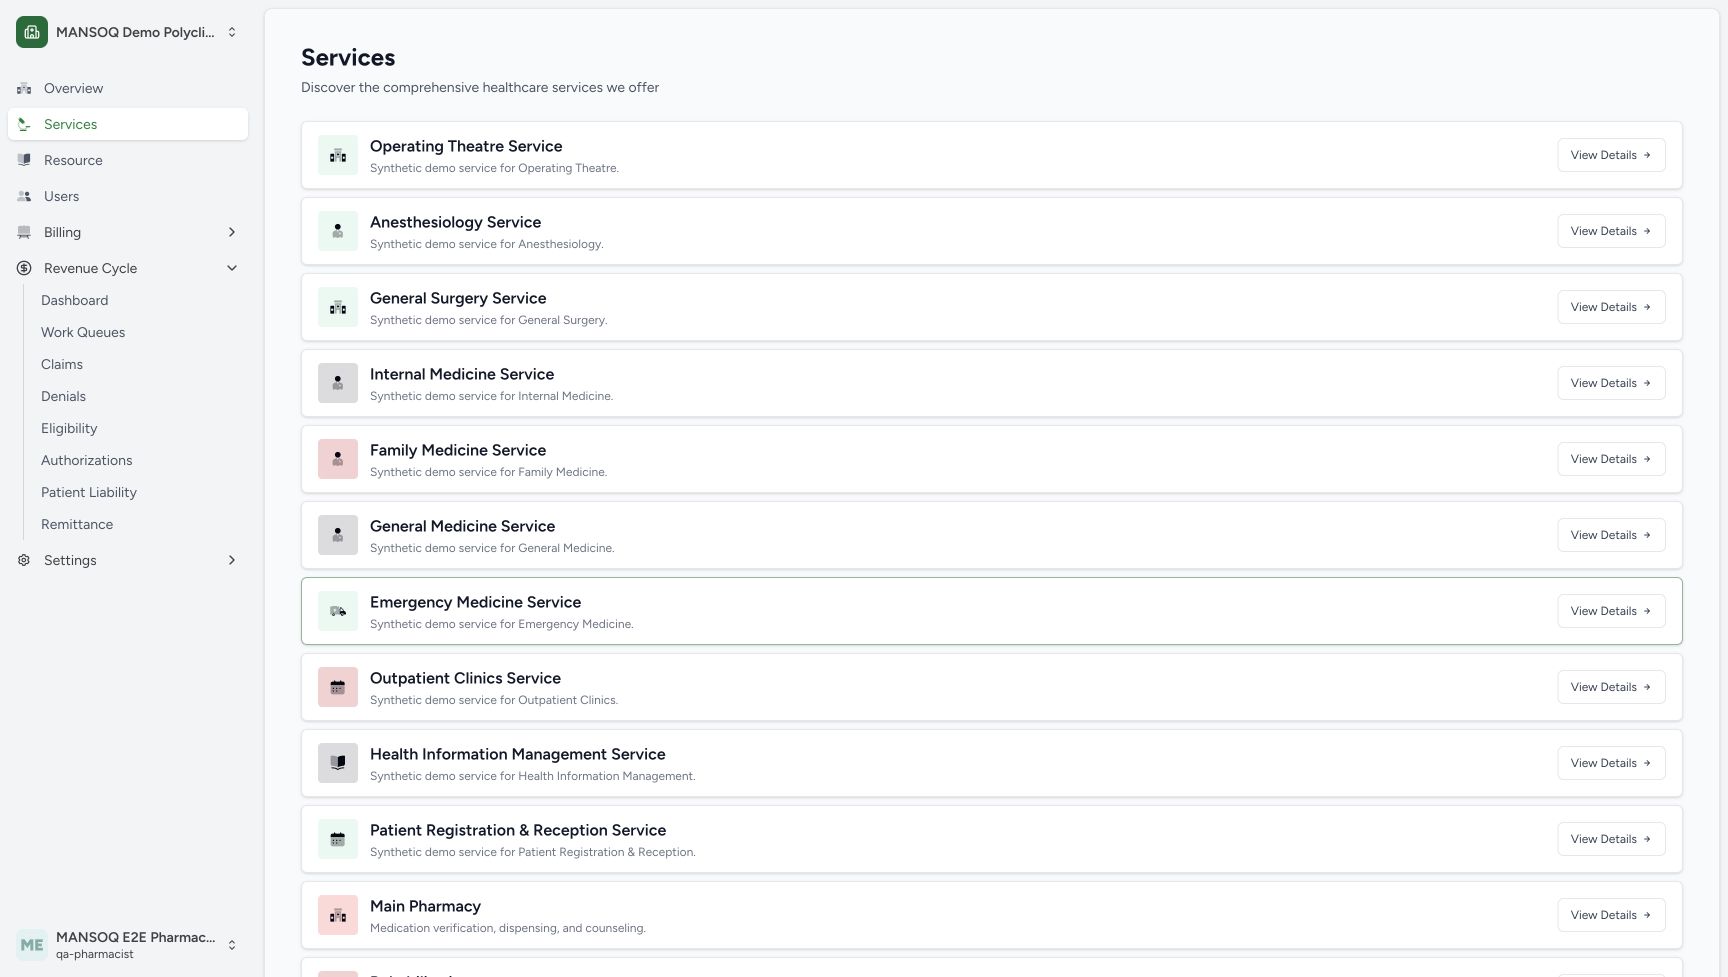Expand the Billing submenu chevron
1728x977 pixels.
tap(232, 232)
